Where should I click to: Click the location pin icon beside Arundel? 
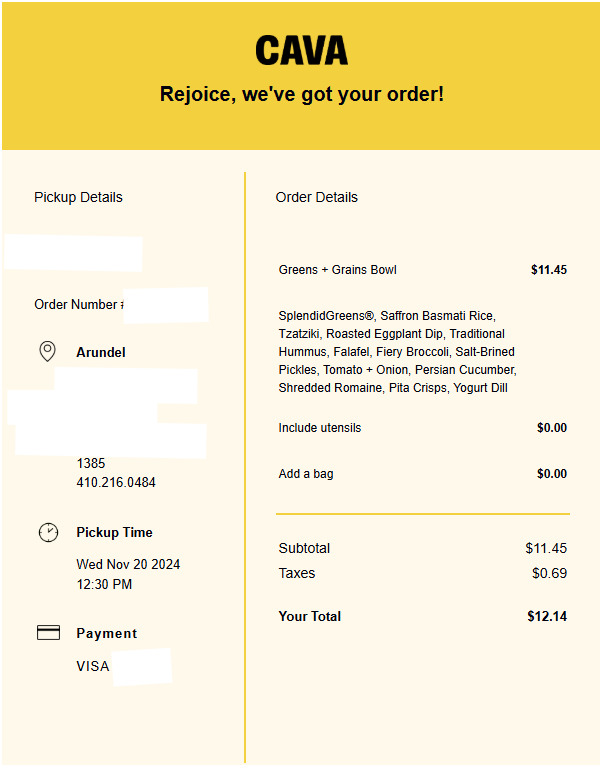pos(46,351)
